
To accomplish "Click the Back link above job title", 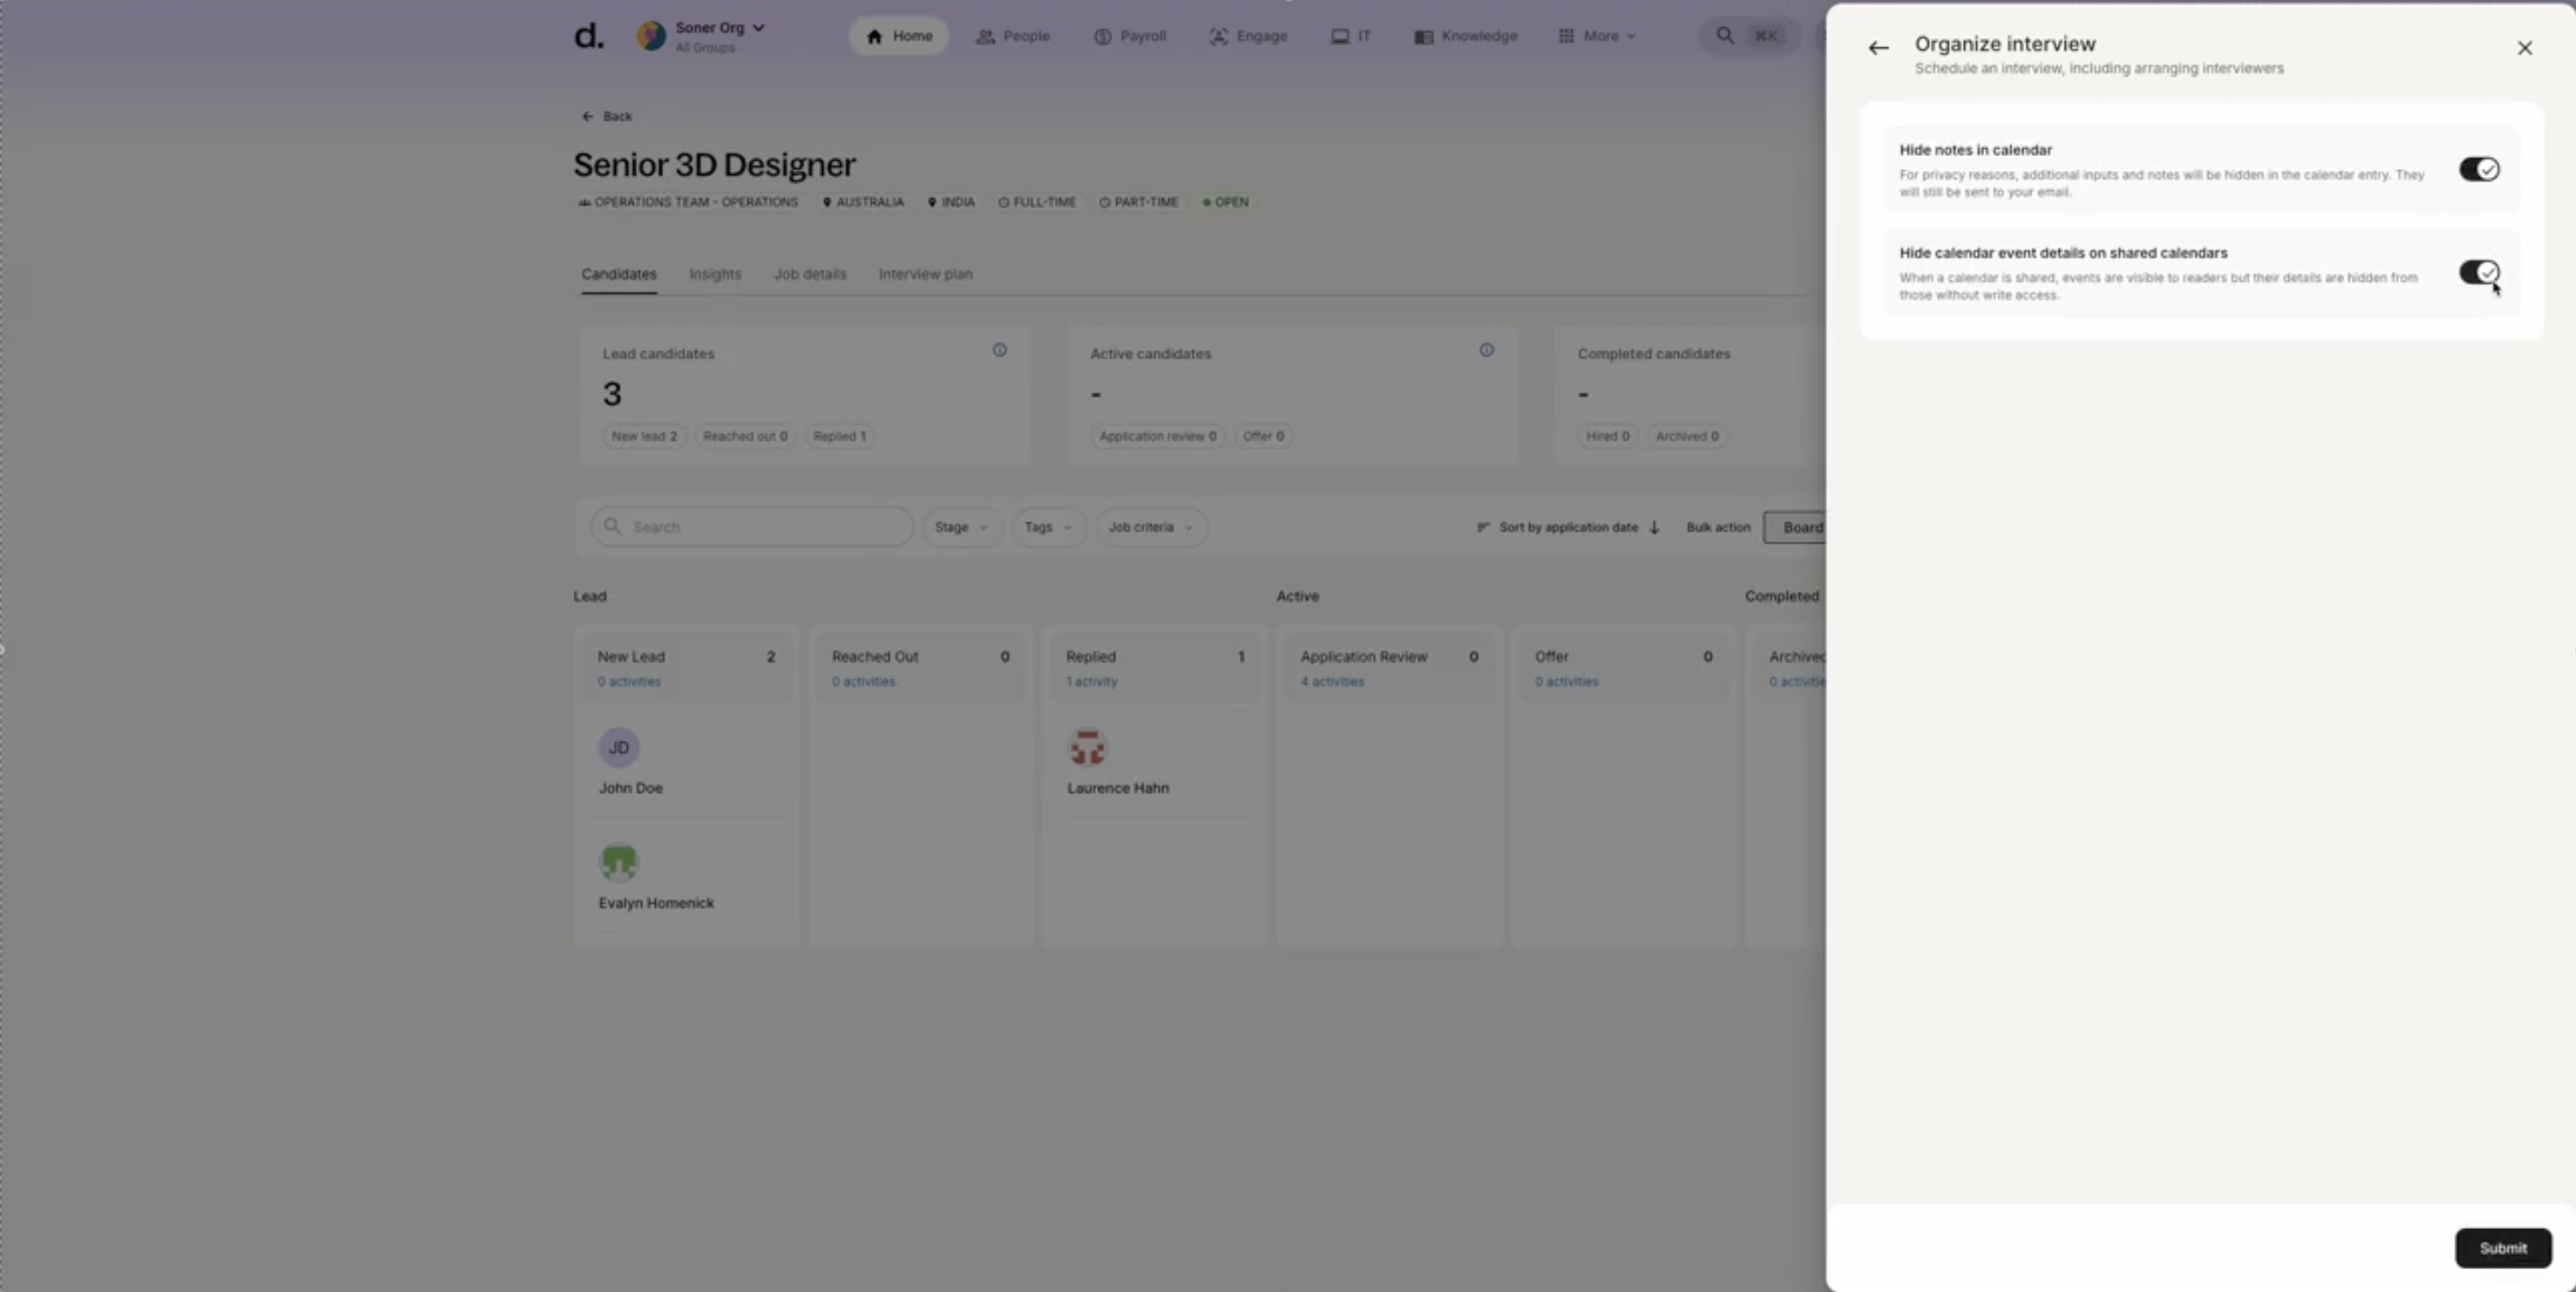I will (x=606, y=116).
